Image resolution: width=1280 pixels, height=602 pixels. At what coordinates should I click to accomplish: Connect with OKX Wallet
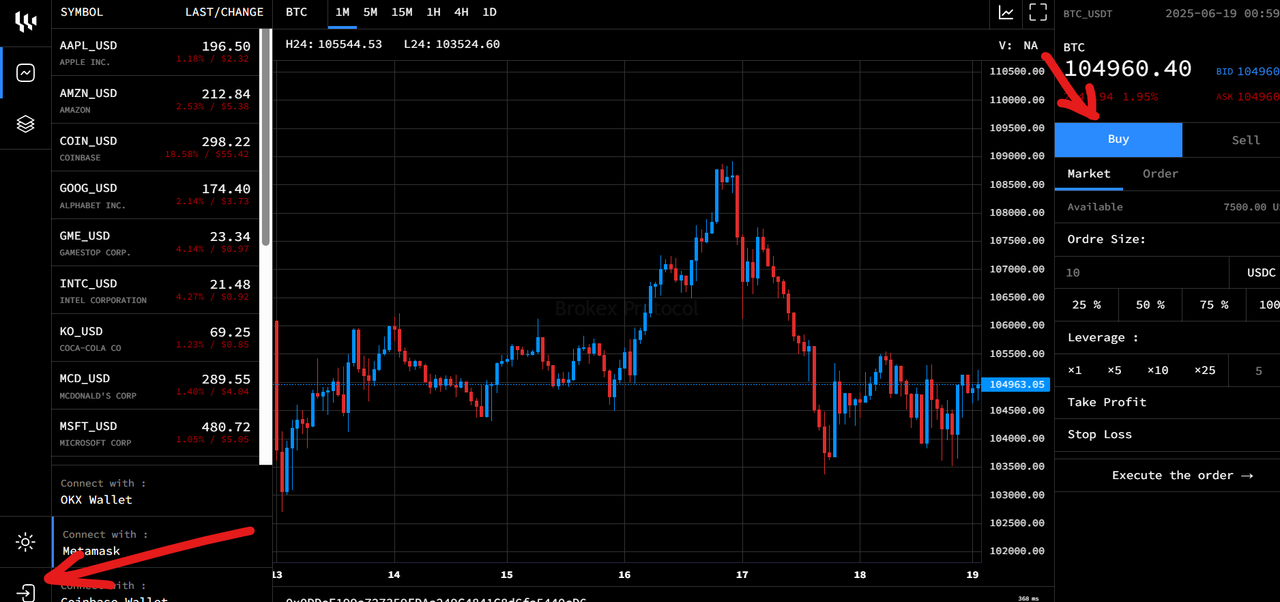(162, 492)
